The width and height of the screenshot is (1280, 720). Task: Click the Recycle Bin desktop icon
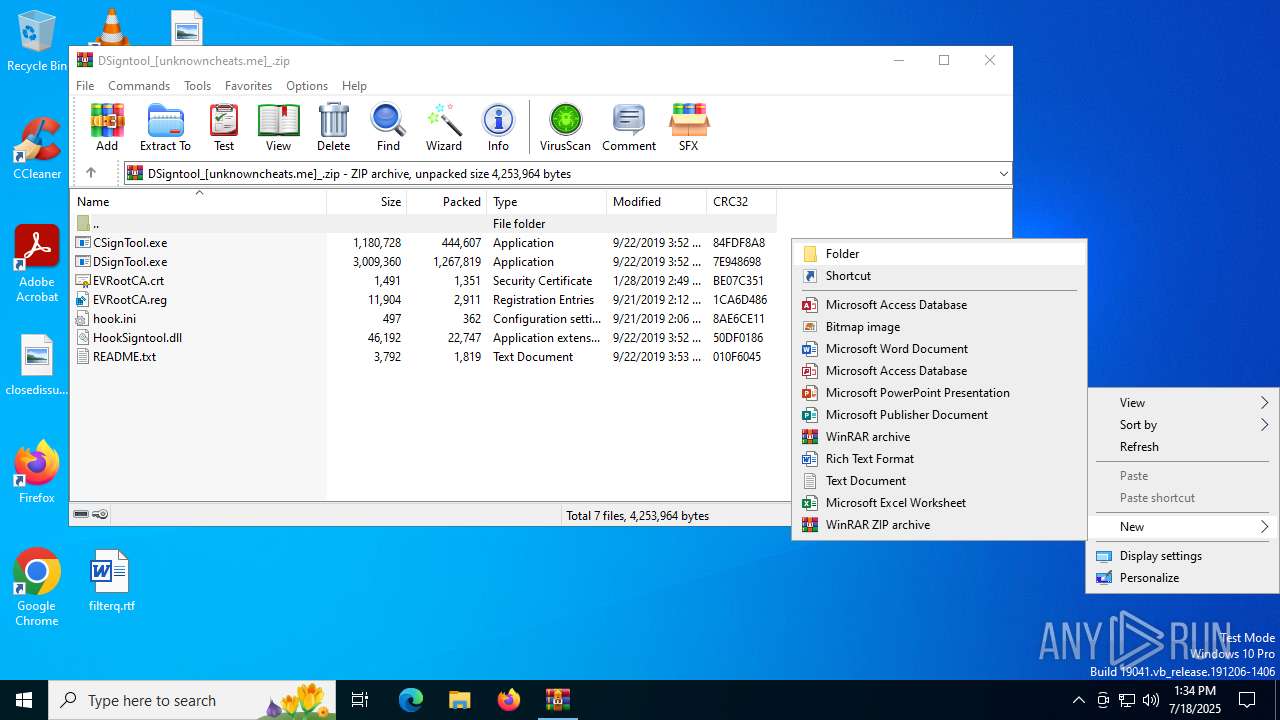pos(37,42)
